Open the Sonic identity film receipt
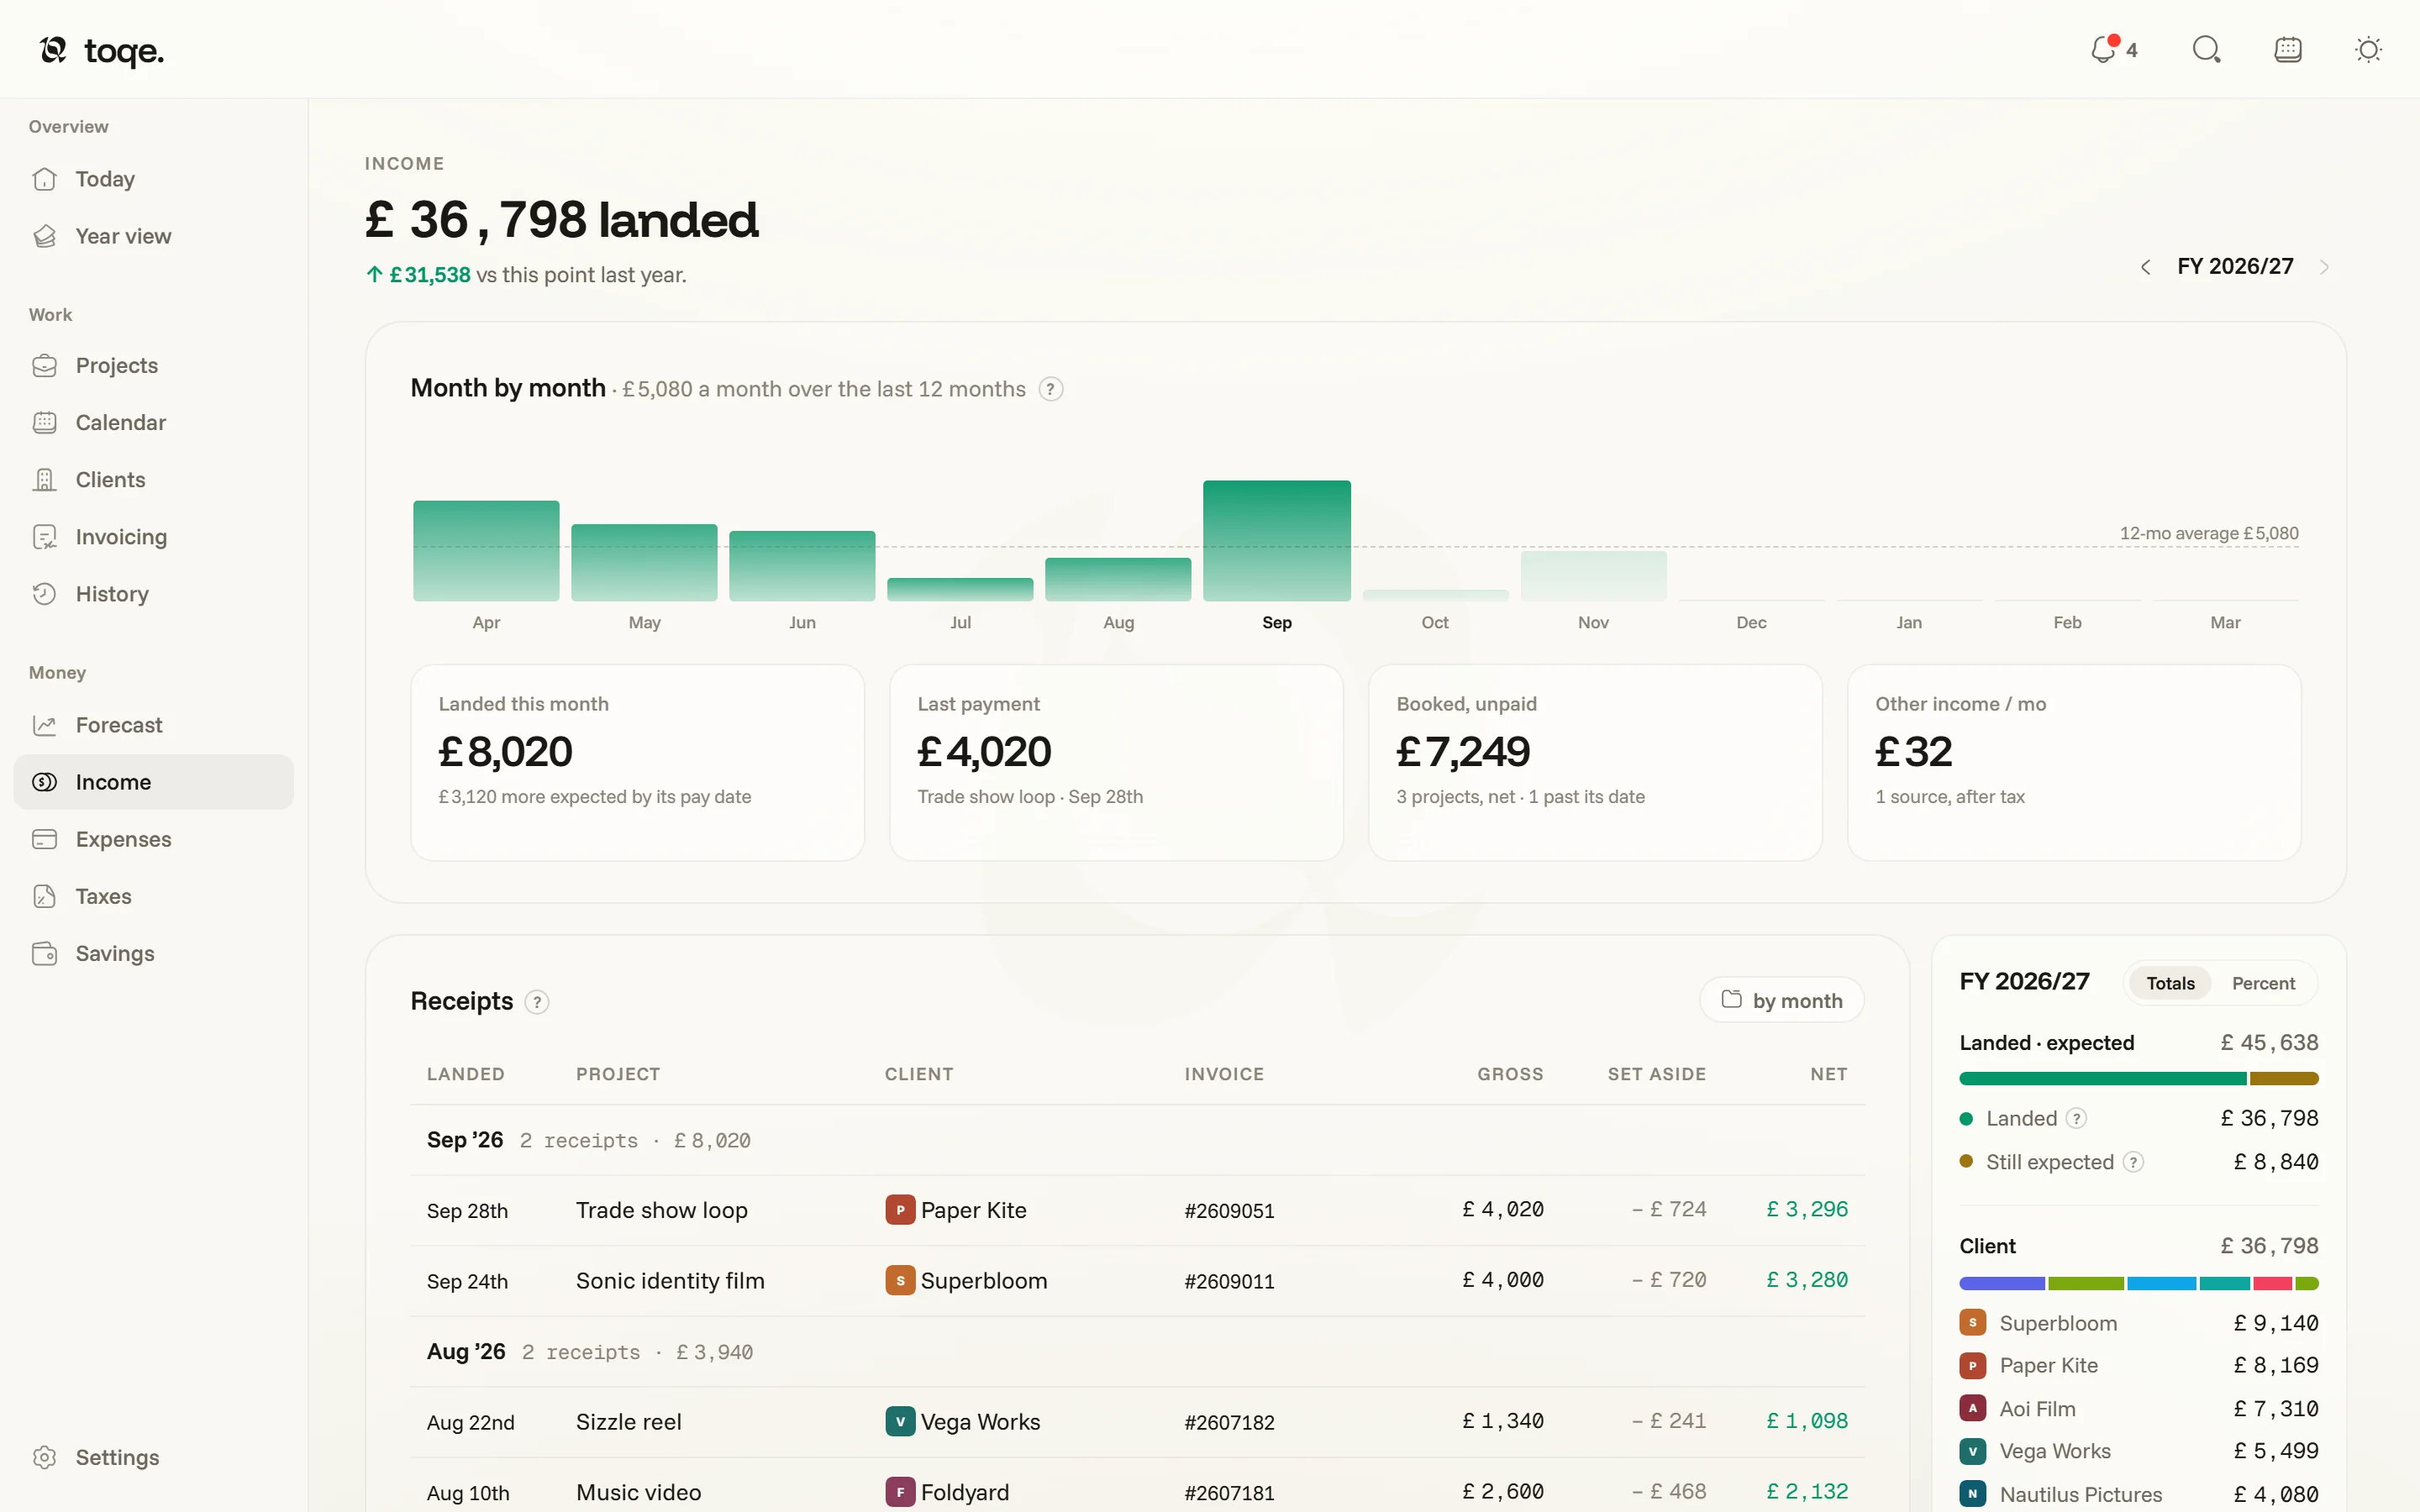 [x=1137, y=1281]
